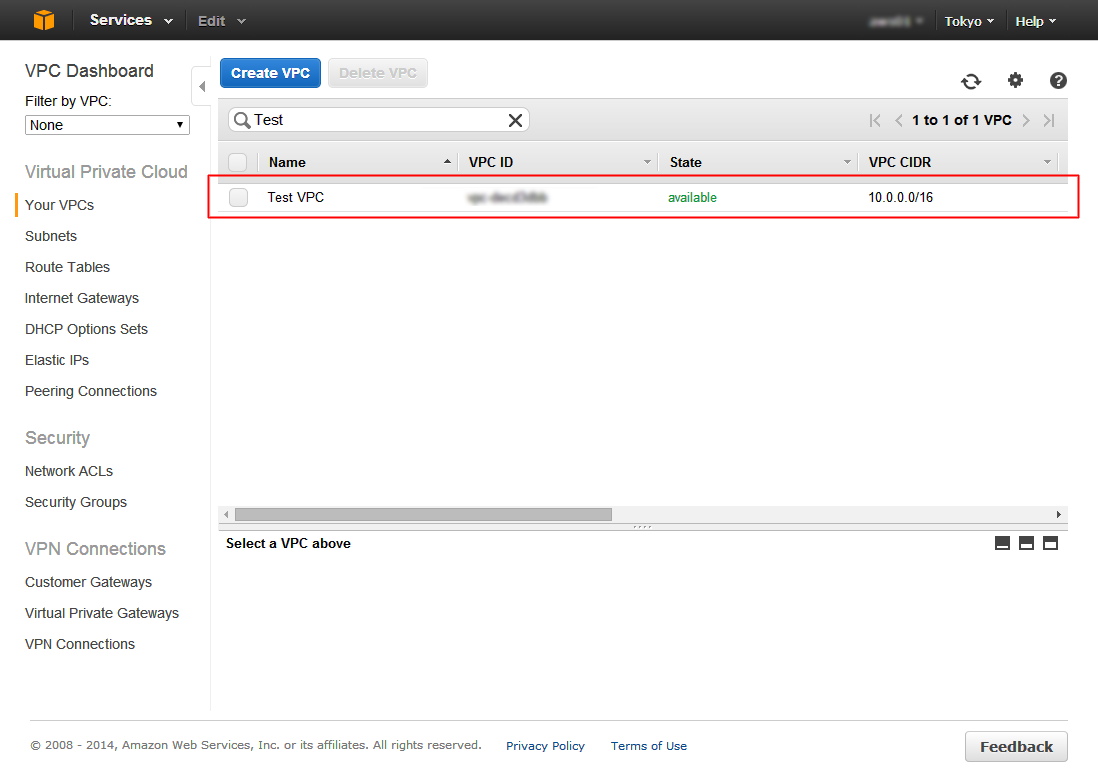This screenshot has height=771, width=1098.
Task: Open the help question mark icon
Action: point(1058,81)
